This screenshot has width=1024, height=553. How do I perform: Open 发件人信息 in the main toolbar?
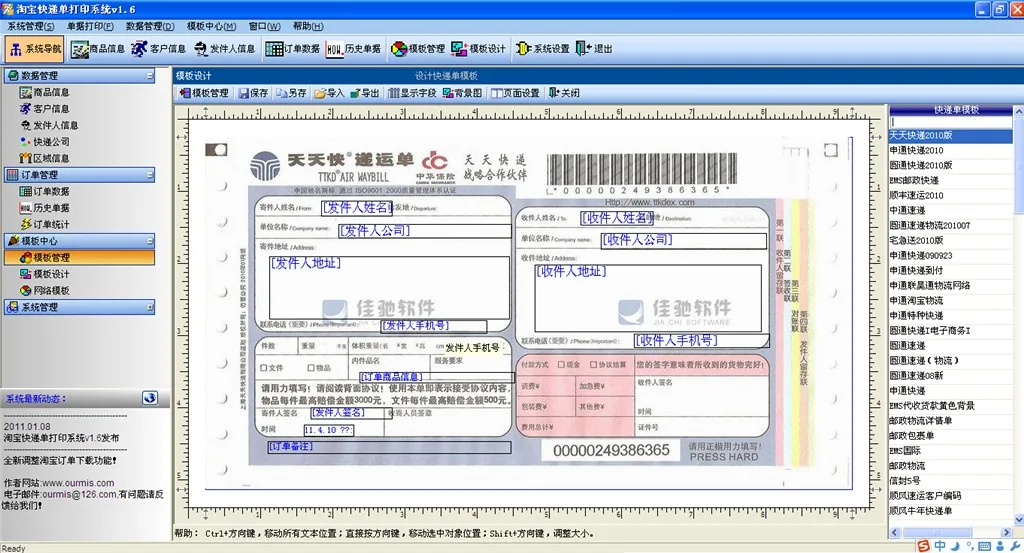click(224, 49)
